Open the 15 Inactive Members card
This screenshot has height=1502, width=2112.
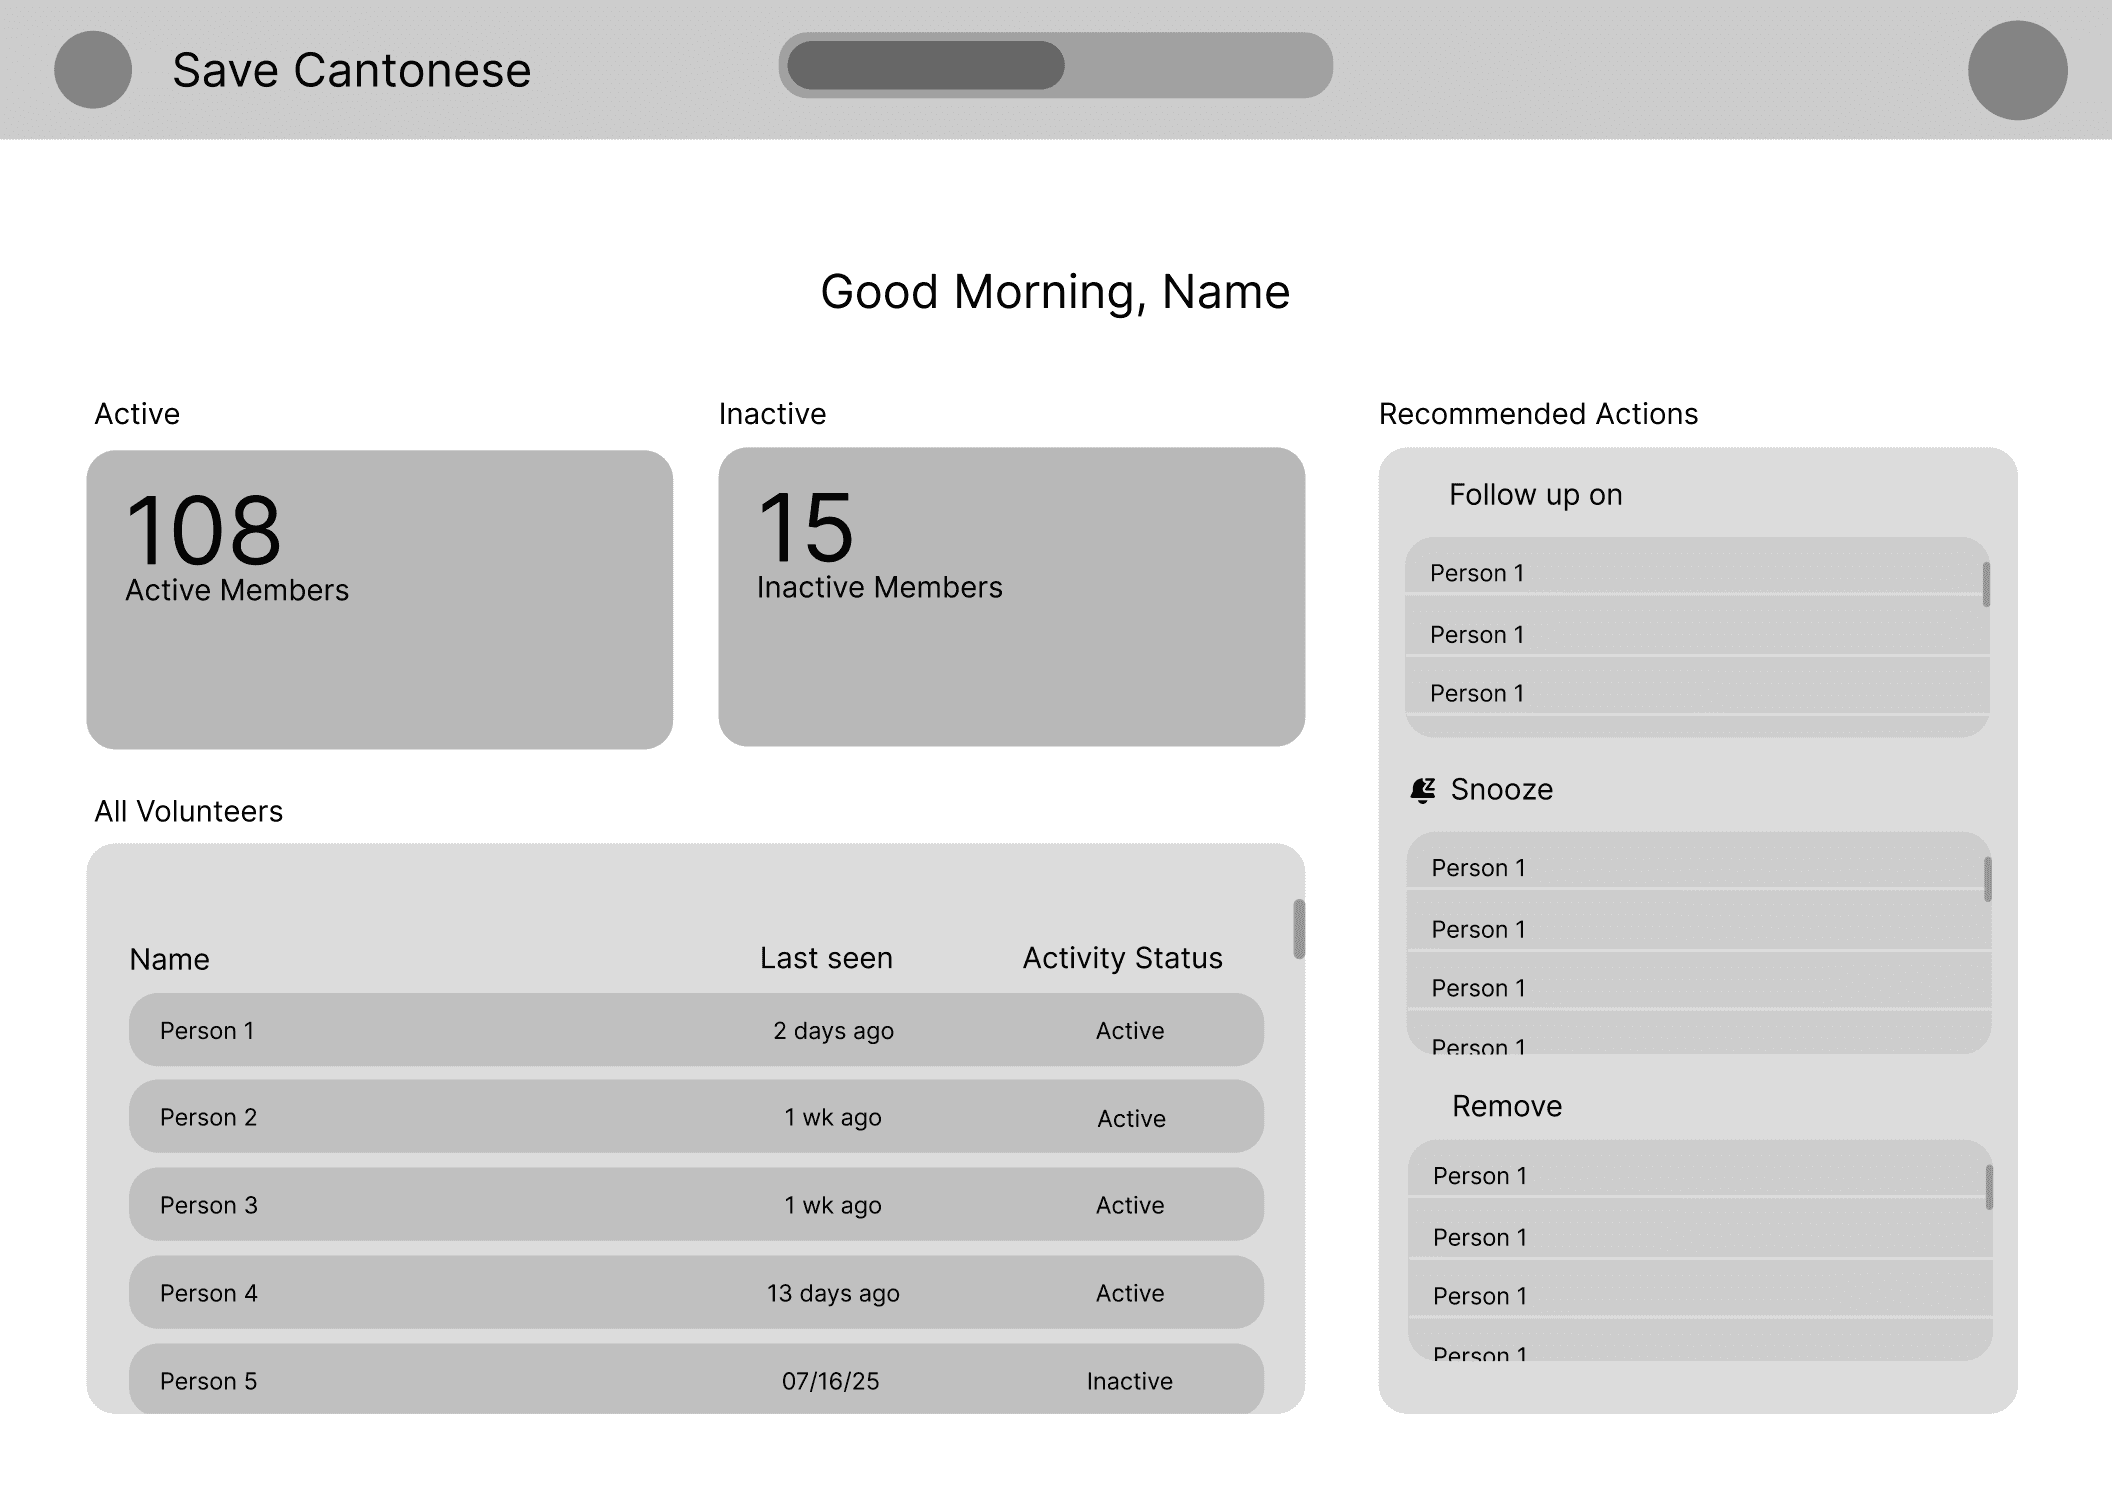coord(1011,597)
